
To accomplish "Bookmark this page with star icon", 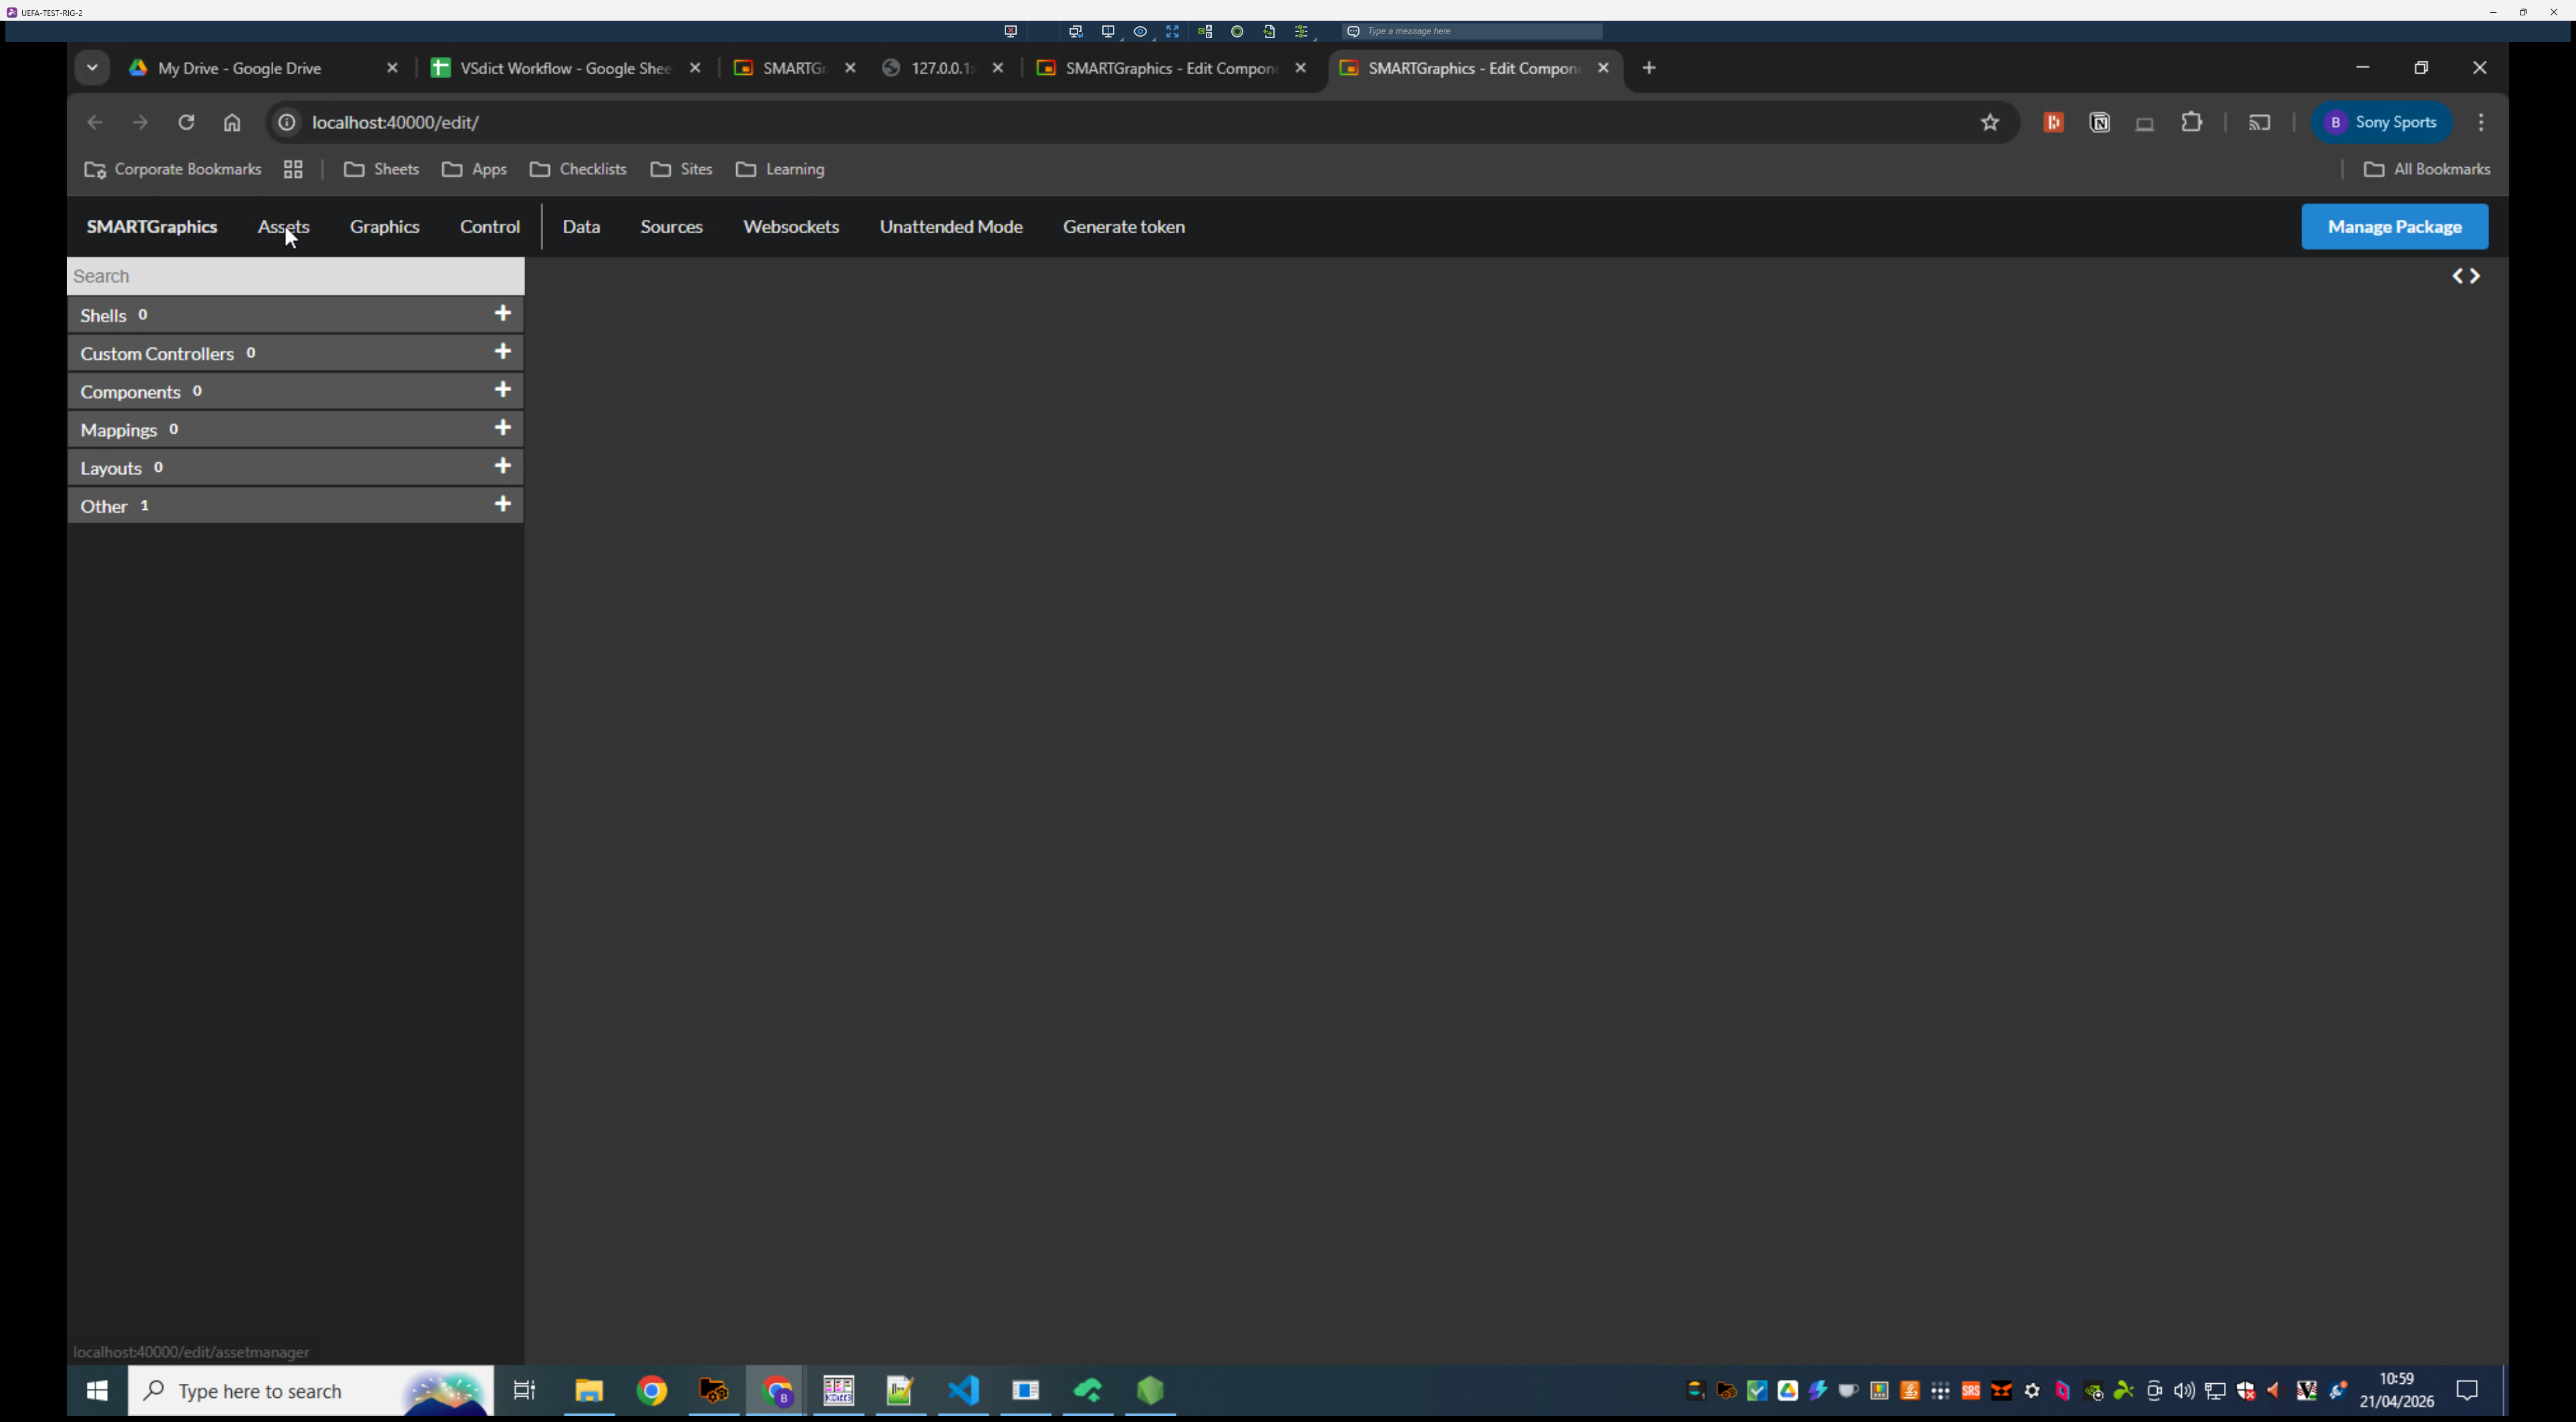I will pyautogui.click(x=1989, y=122).
